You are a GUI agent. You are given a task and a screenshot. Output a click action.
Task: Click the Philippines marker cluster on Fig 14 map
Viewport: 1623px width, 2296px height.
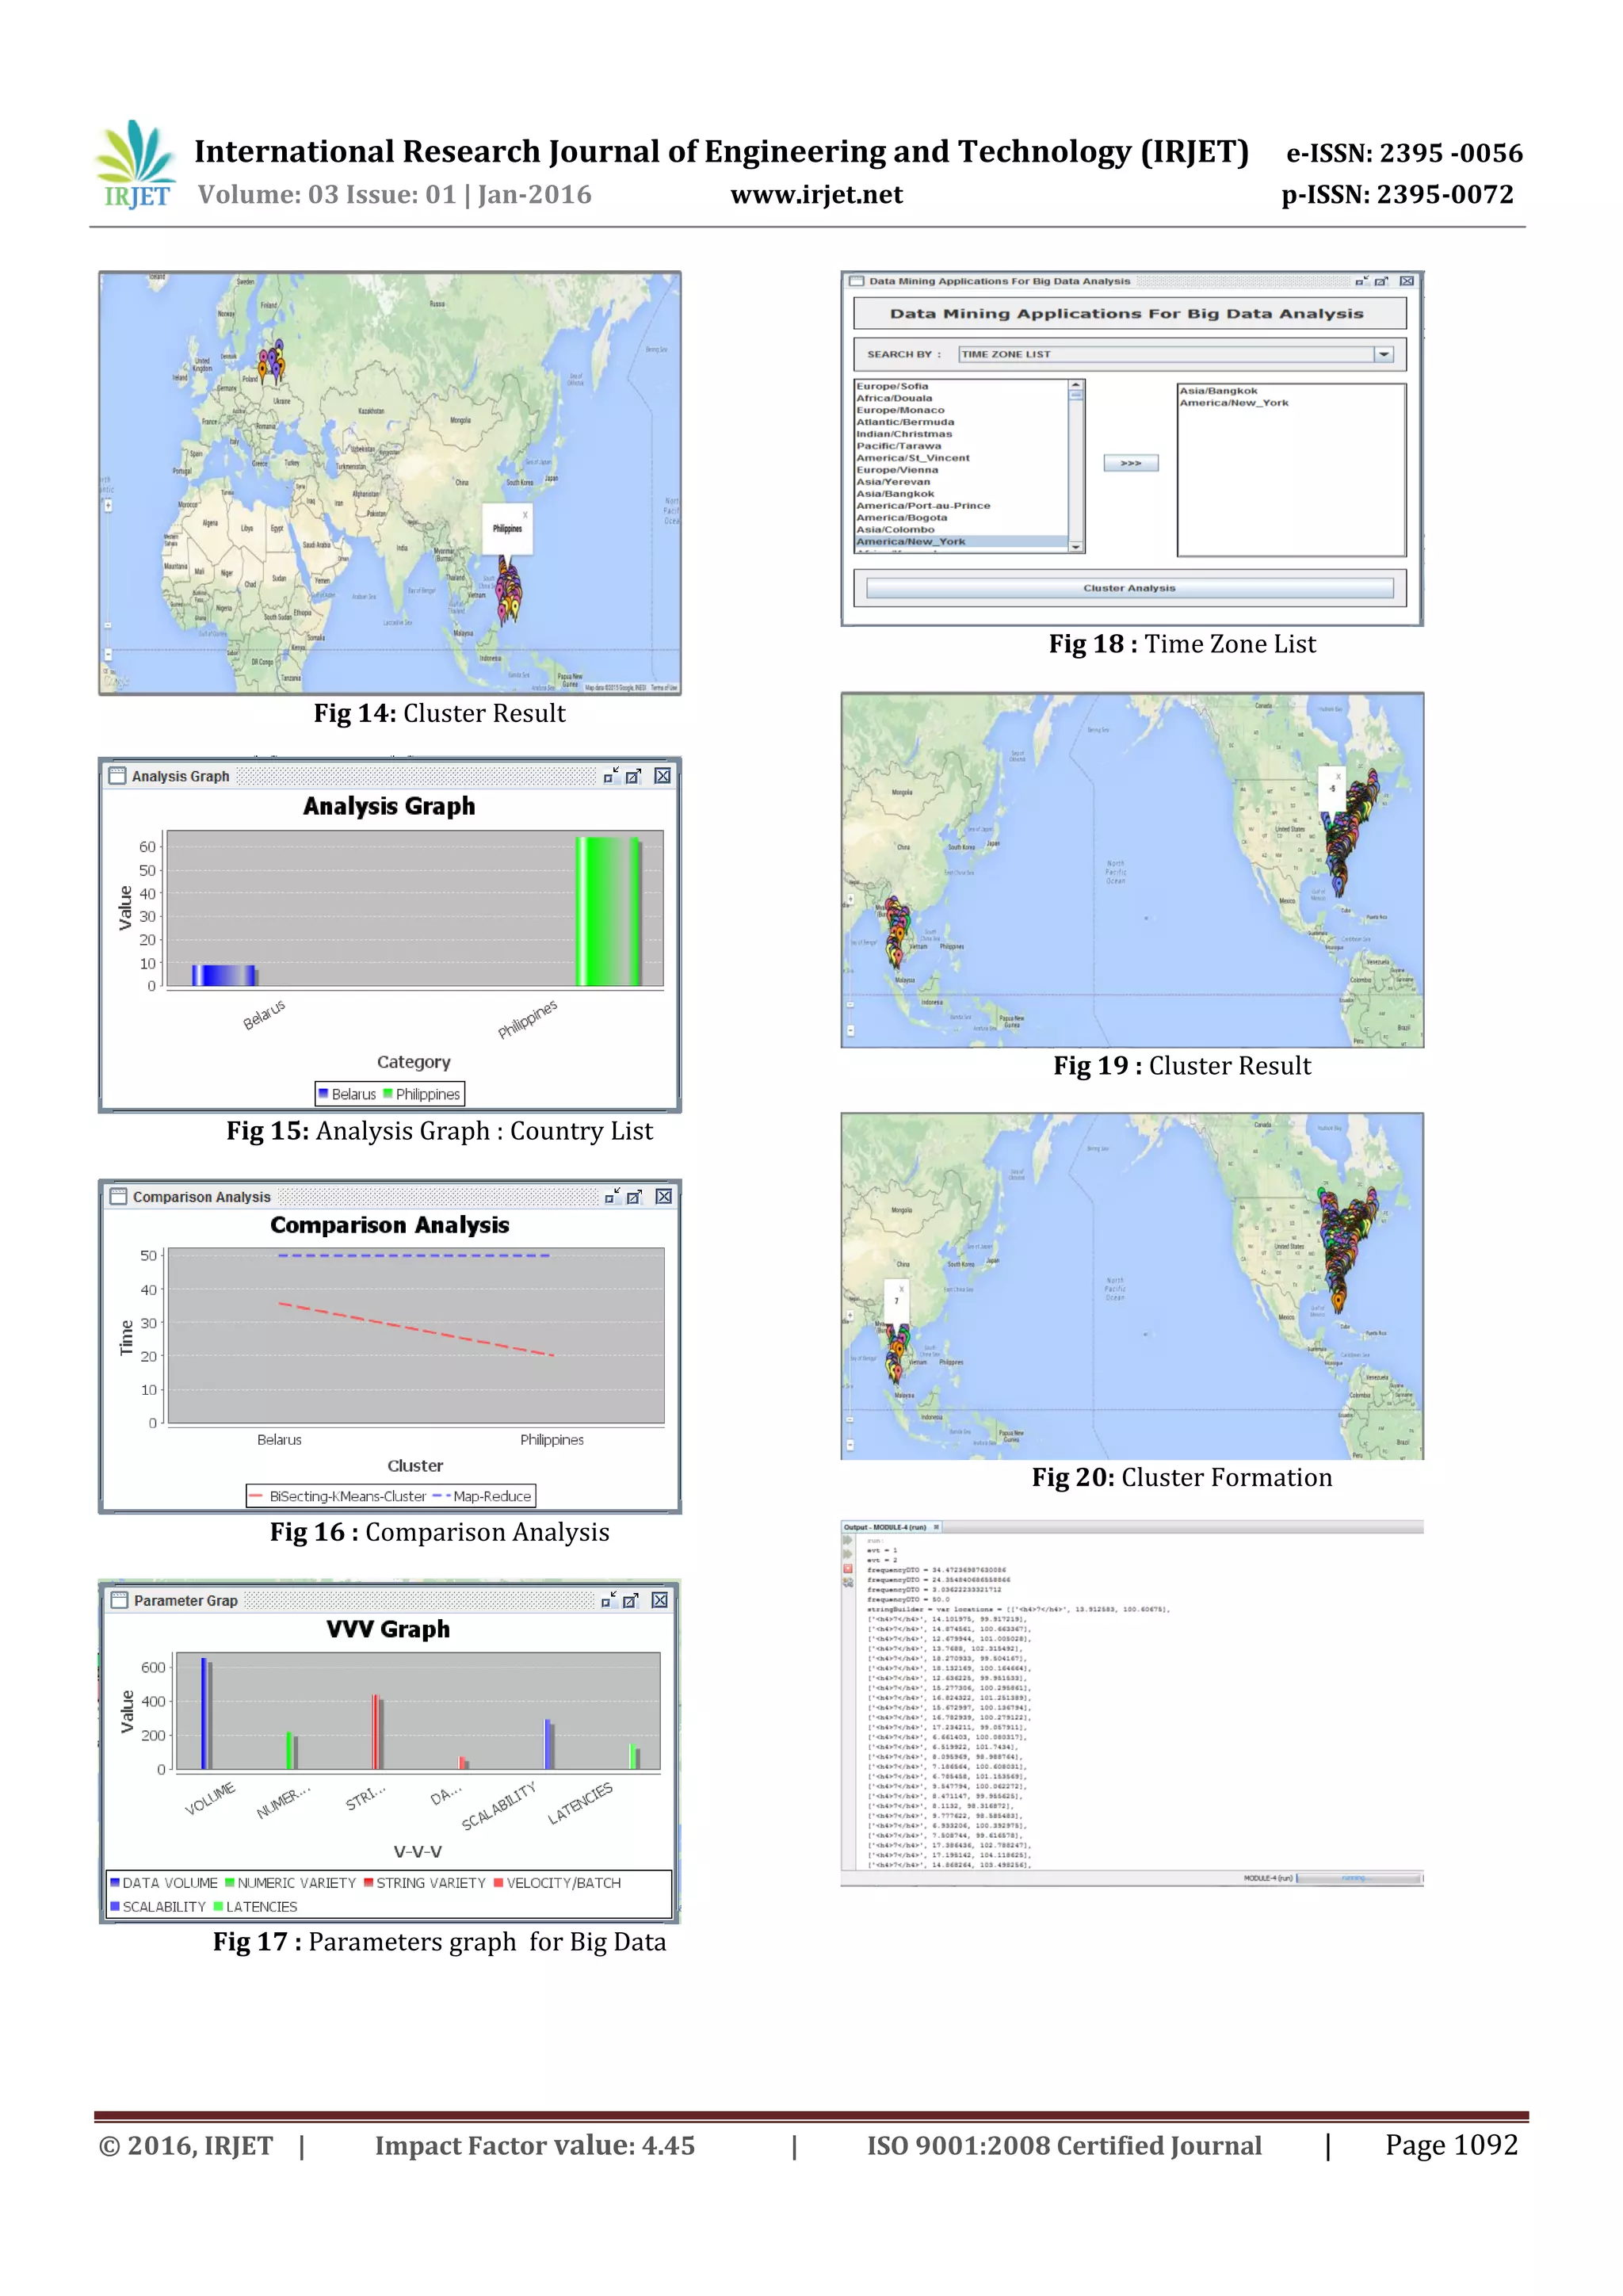(509, 591)
